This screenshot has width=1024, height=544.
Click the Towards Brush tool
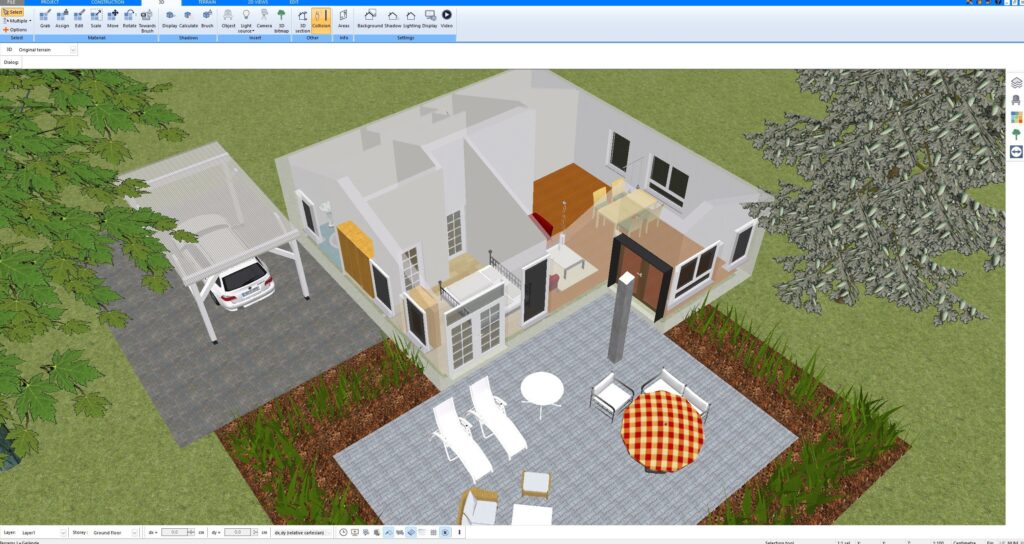coord(147,18)
